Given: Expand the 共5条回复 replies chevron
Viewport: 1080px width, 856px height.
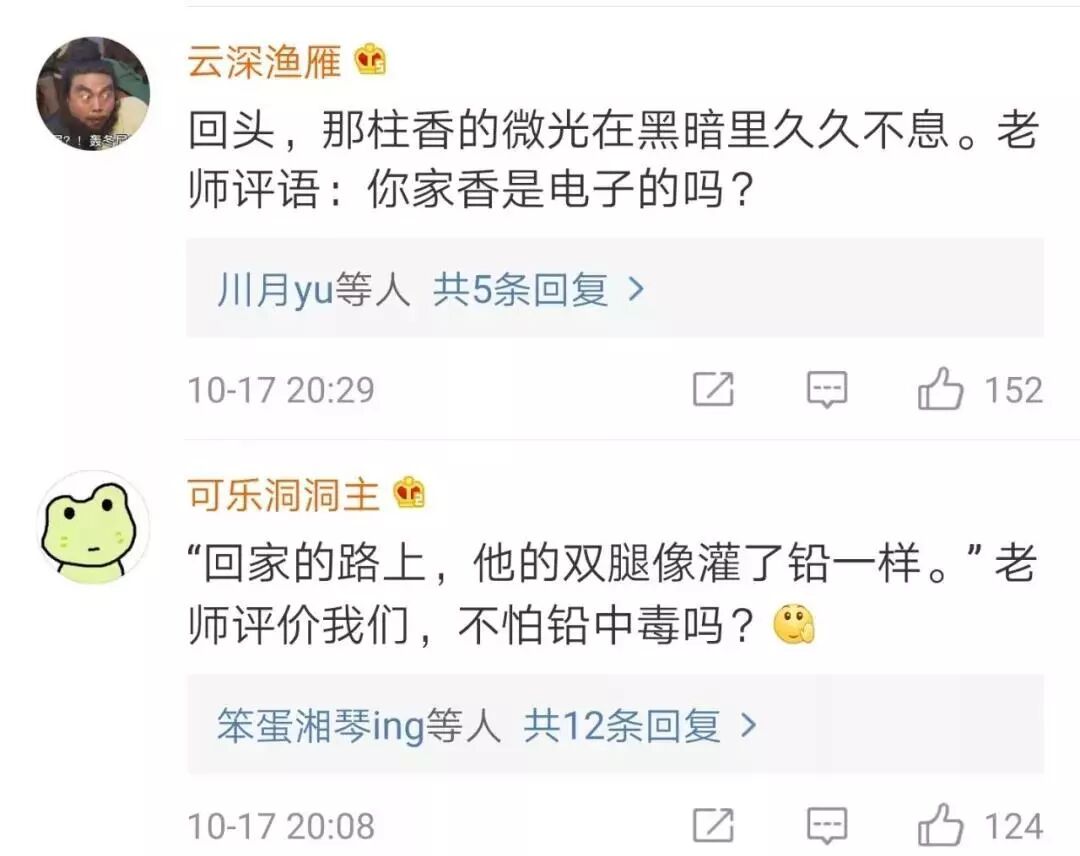Looking at the screenshot, I should coord(636,289).
